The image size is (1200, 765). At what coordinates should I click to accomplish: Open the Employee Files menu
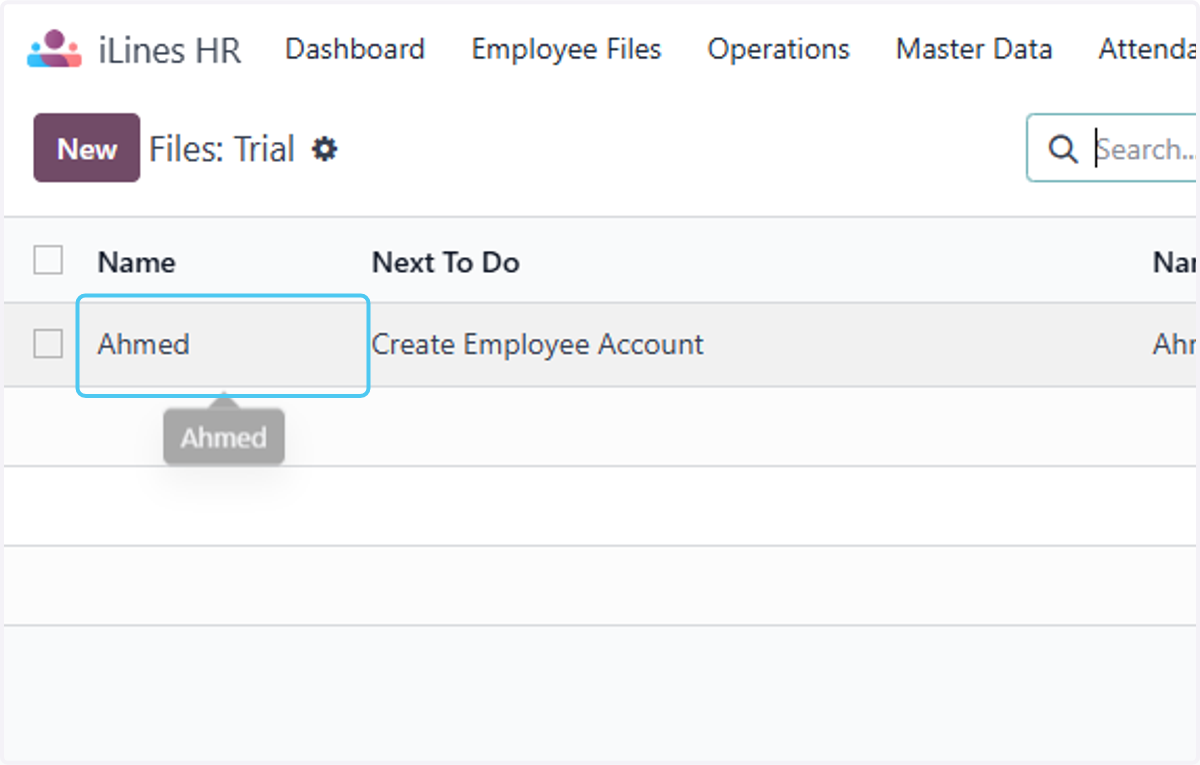click(x=566, y=49)
